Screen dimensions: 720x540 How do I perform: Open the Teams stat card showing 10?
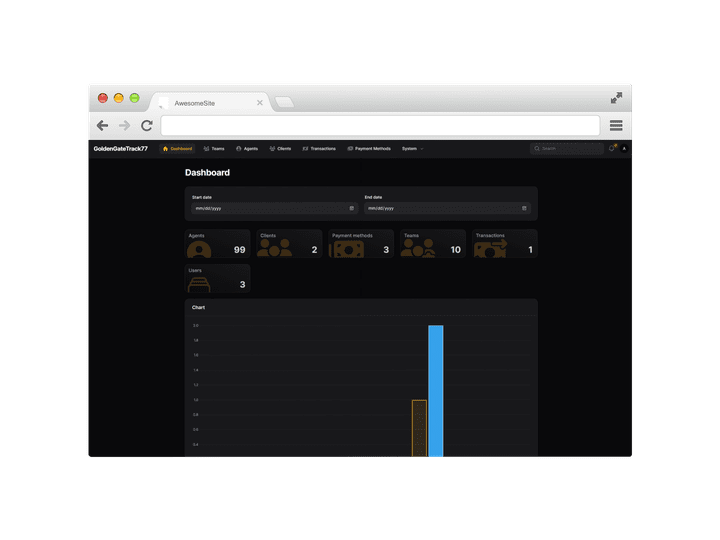433,244
